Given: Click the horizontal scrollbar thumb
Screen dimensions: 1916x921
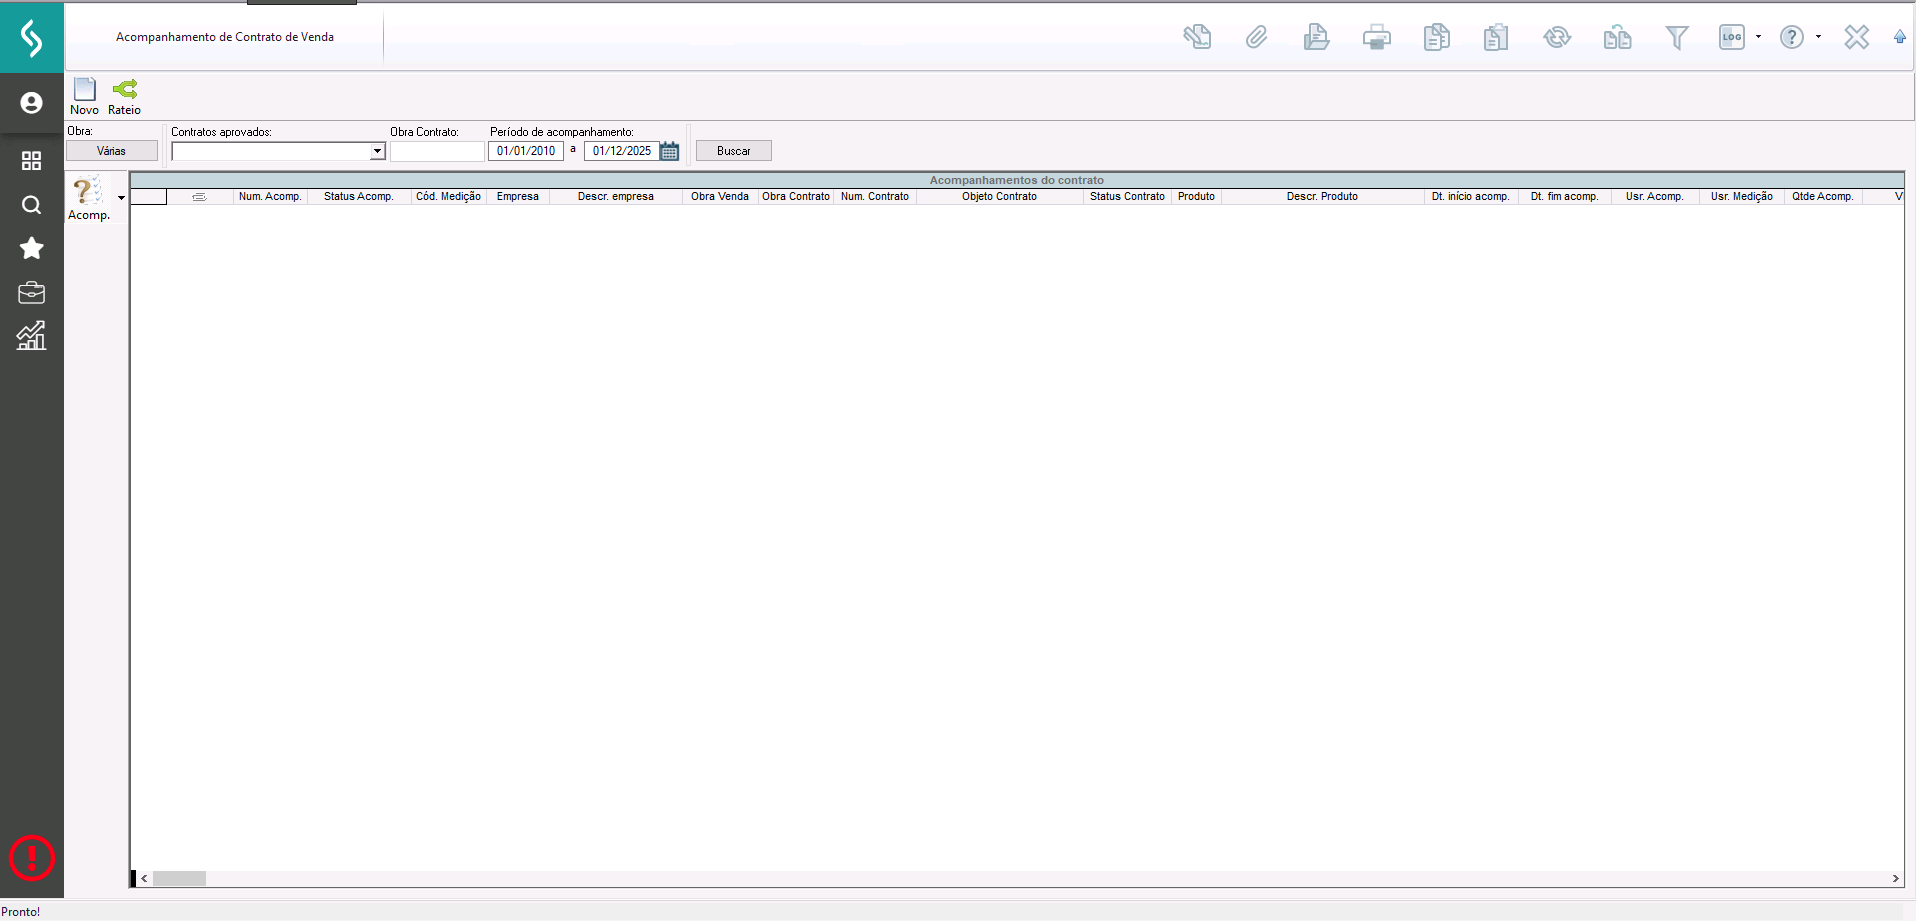Looking at the screenshot, I should [x=179, y=879].
